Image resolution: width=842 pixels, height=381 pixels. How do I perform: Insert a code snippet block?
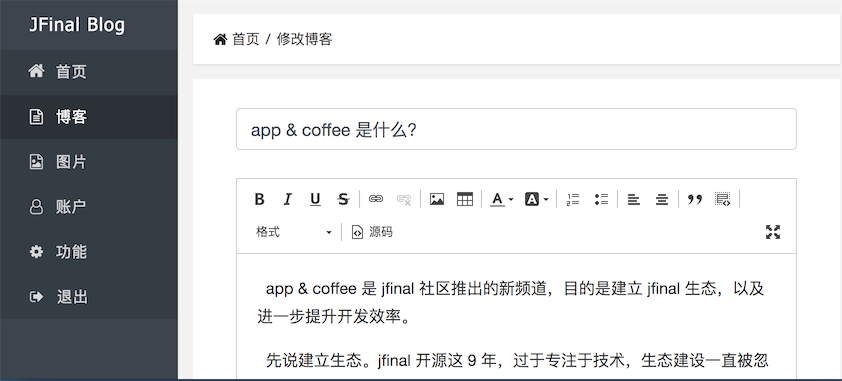[x=723, y=200]
